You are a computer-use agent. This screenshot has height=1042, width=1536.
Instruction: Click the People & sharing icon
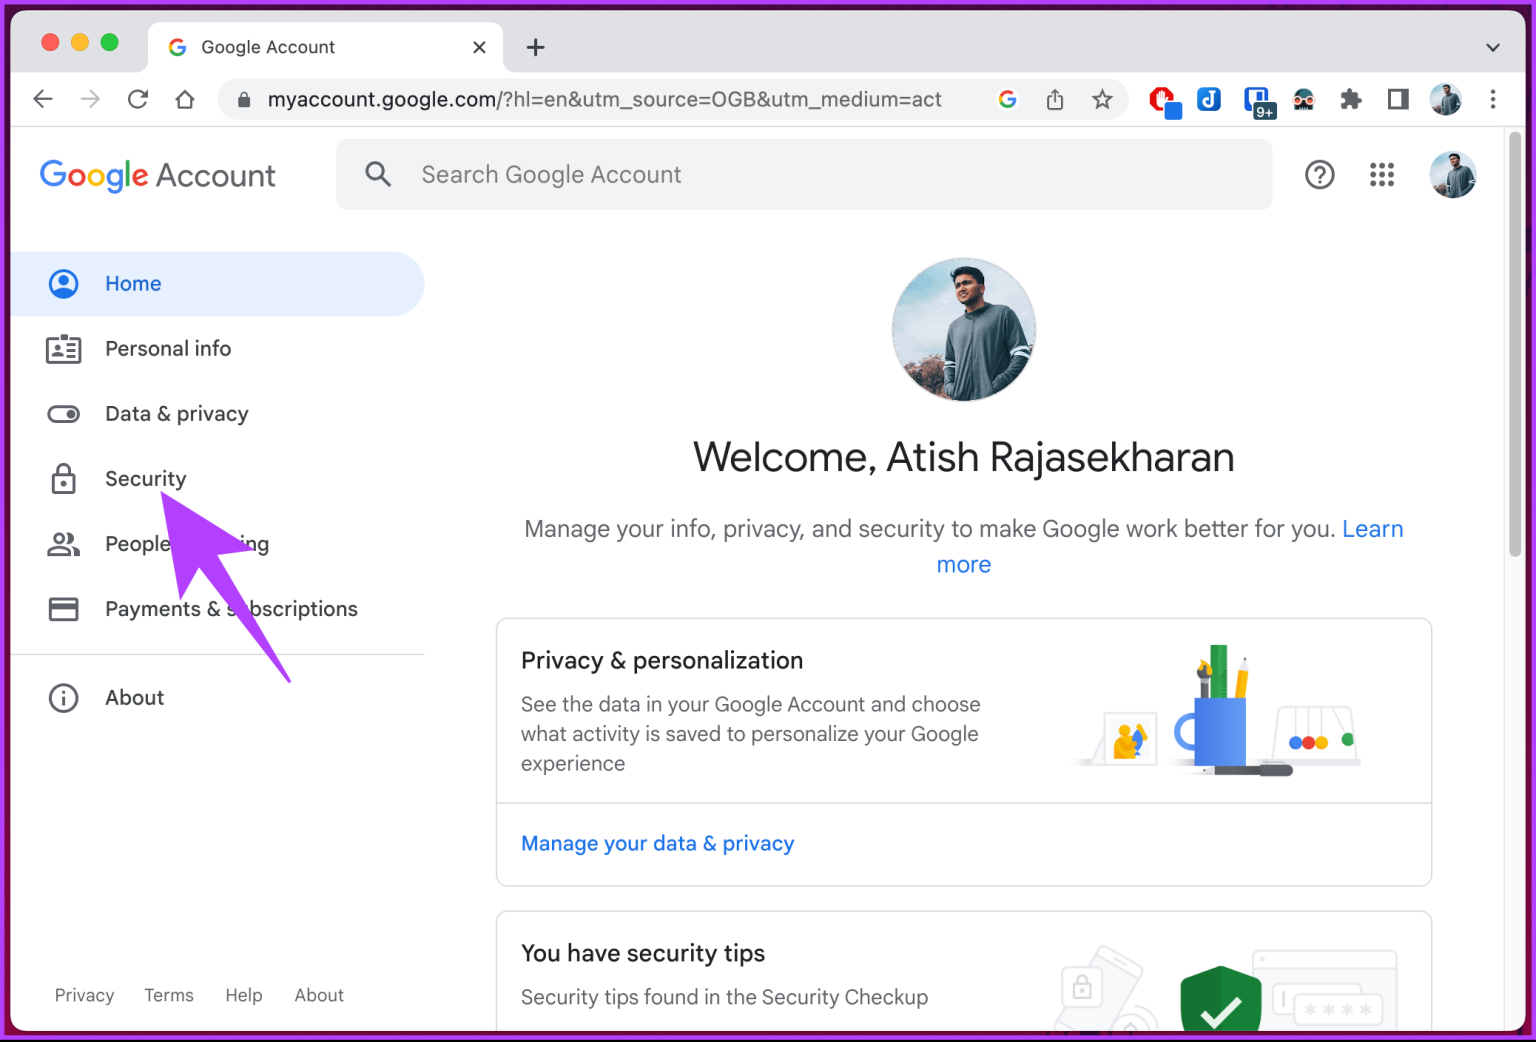(63, 543)
